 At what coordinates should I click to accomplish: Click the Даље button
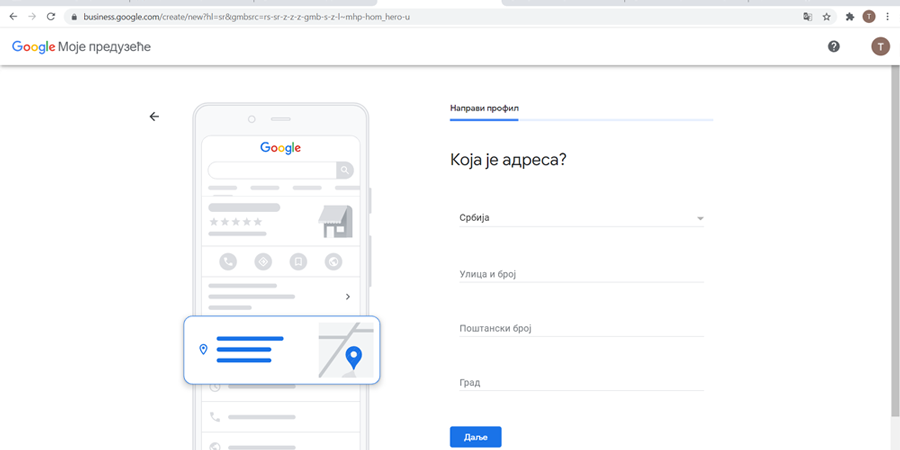475,437
